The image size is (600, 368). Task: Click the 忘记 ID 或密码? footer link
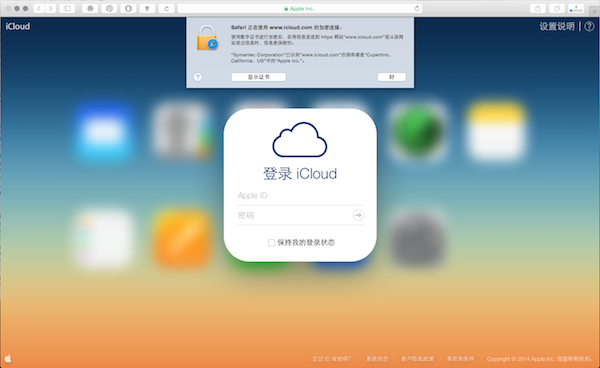click(x=331, y=359)
